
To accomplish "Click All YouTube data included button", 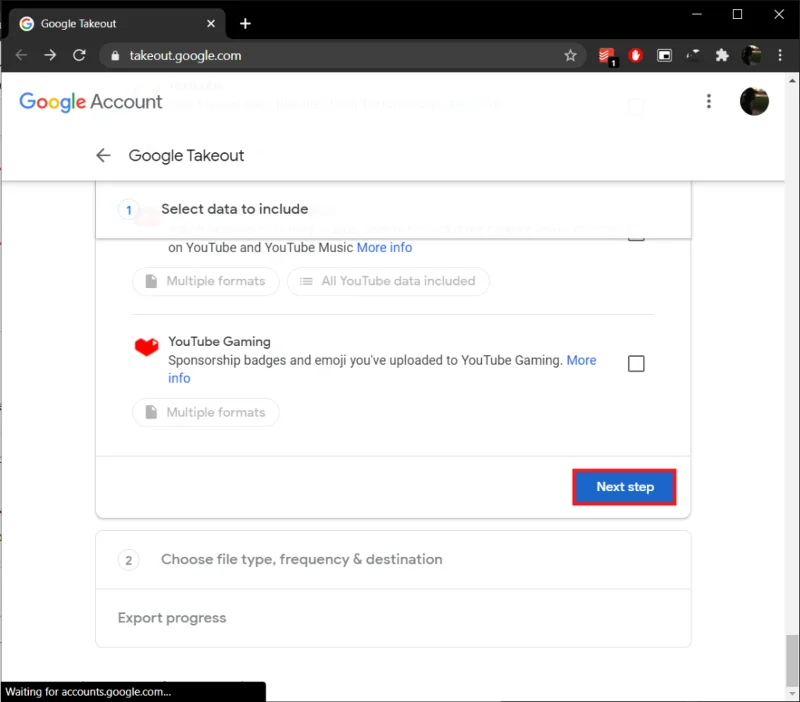I will (x=388, y=281).
